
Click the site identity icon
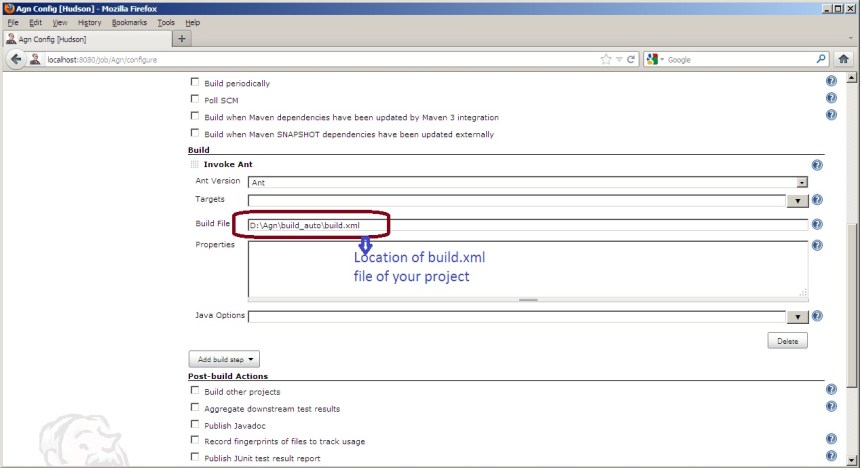click(35, 59)
